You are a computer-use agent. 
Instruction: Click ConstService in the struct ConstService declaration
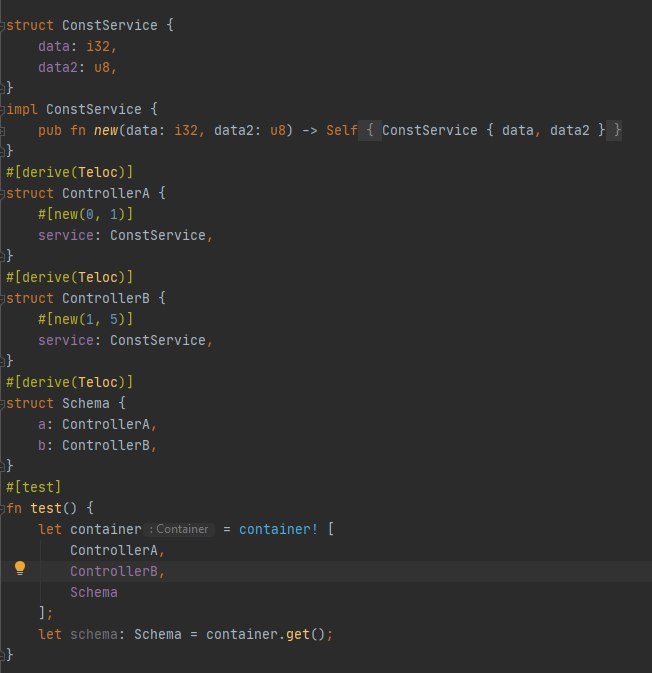tap(109, 25)
